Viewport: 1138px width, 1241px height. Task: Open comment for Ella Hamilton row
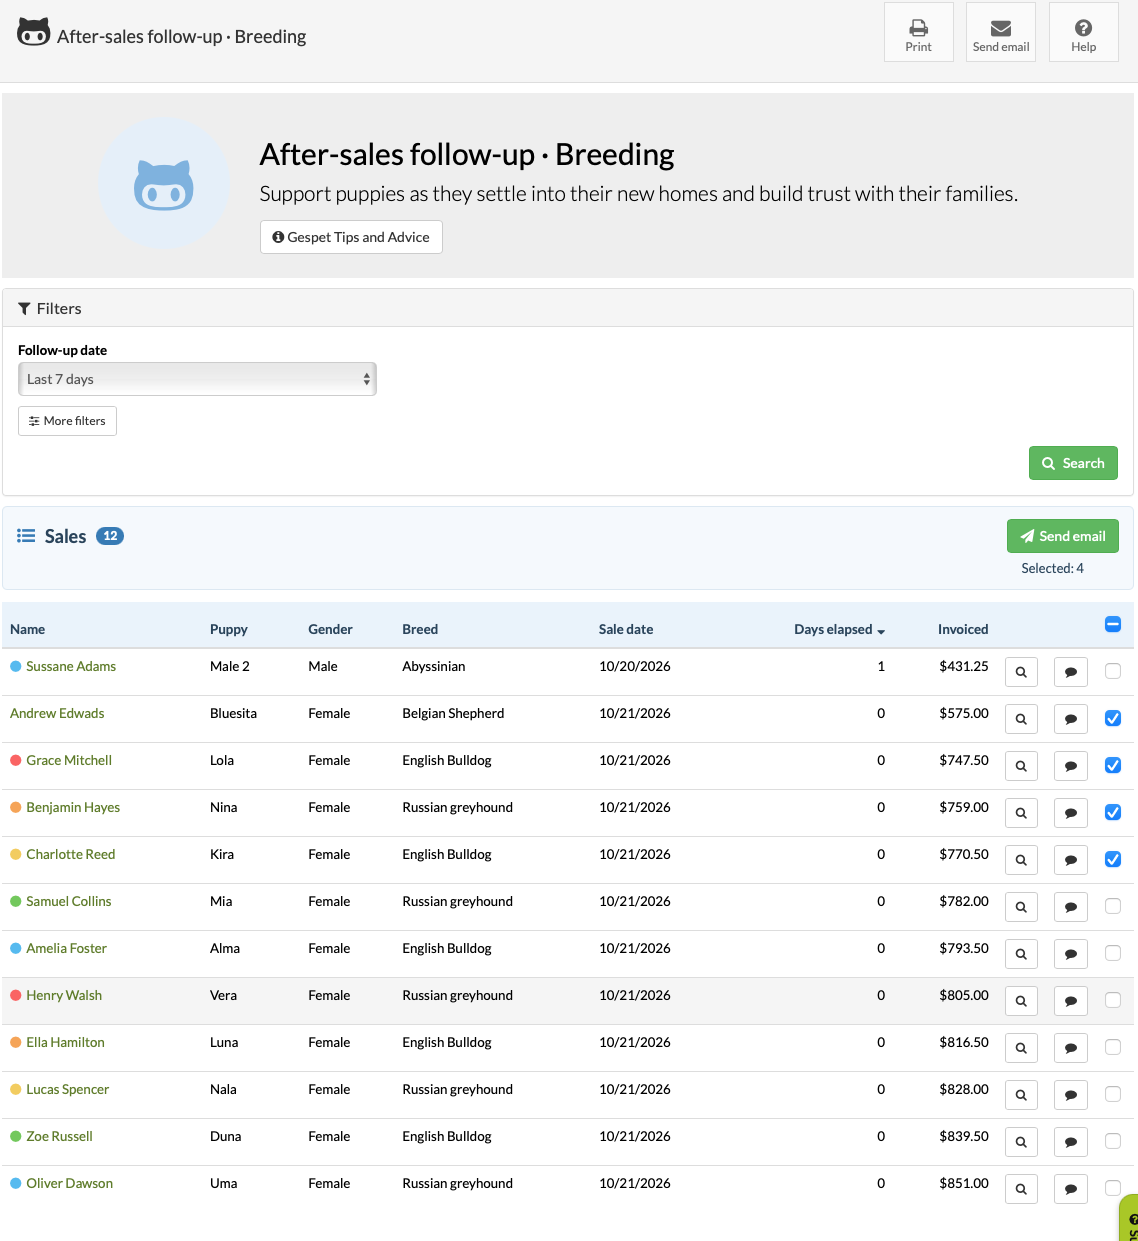point(1071,1048)
